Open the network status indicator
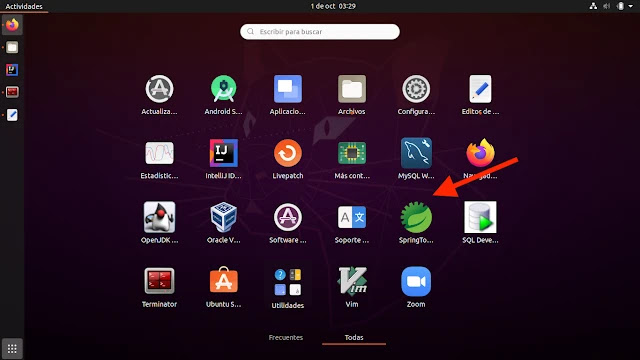Screen dimensions: 640x360 pos(593,6)
